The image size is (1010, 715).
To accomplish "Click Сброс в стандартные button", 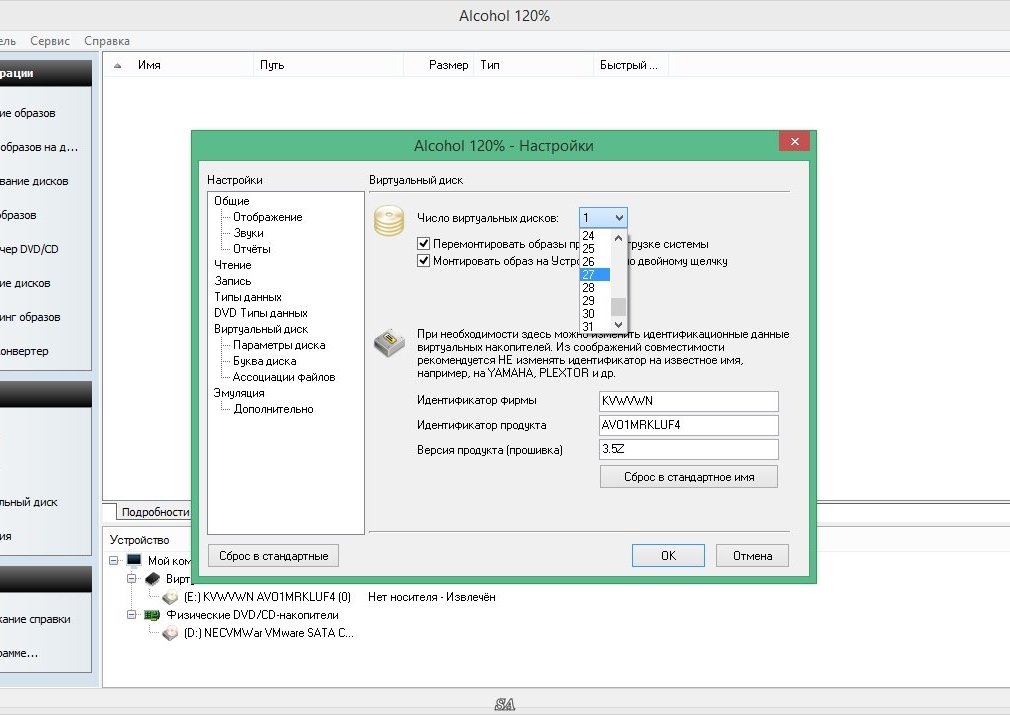I will tap(274, 555).
